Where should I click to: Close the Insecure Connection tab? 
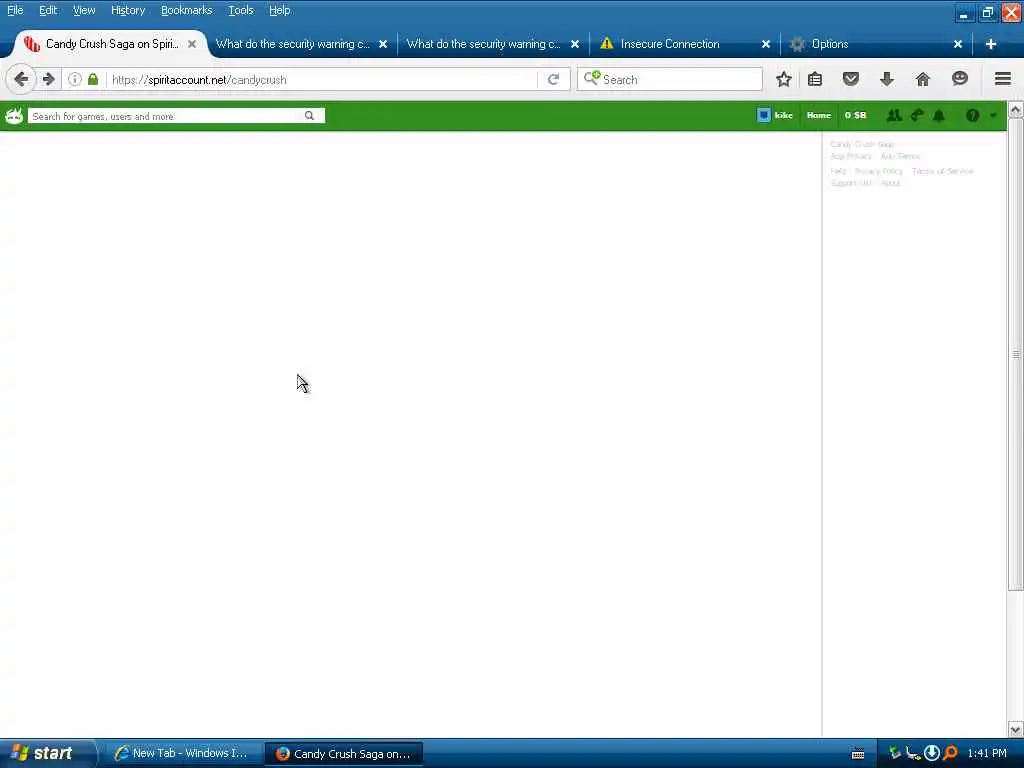coord(766,44)
